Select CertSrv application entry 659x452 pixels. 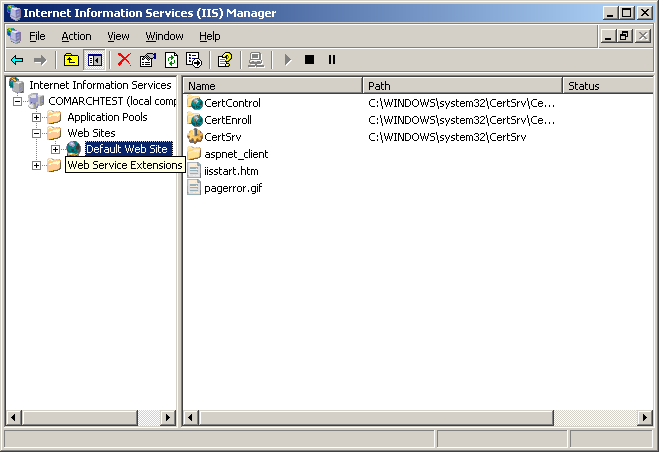[x=223, y=137]
